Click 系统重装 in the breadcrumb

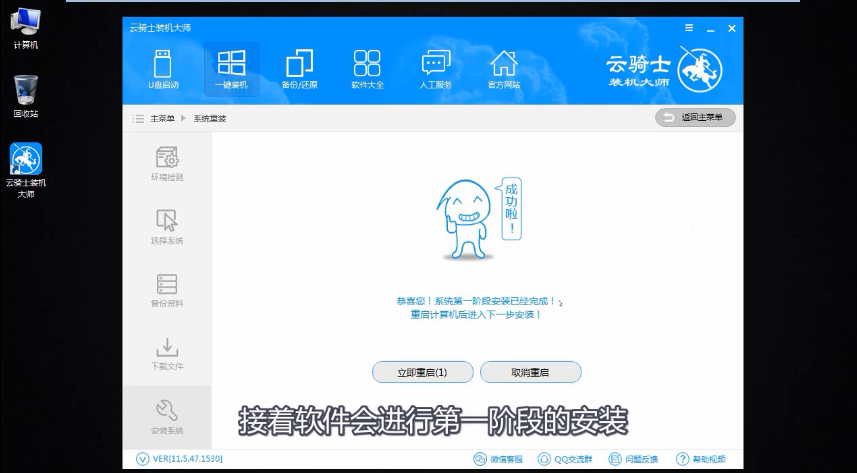pos(210,119)
